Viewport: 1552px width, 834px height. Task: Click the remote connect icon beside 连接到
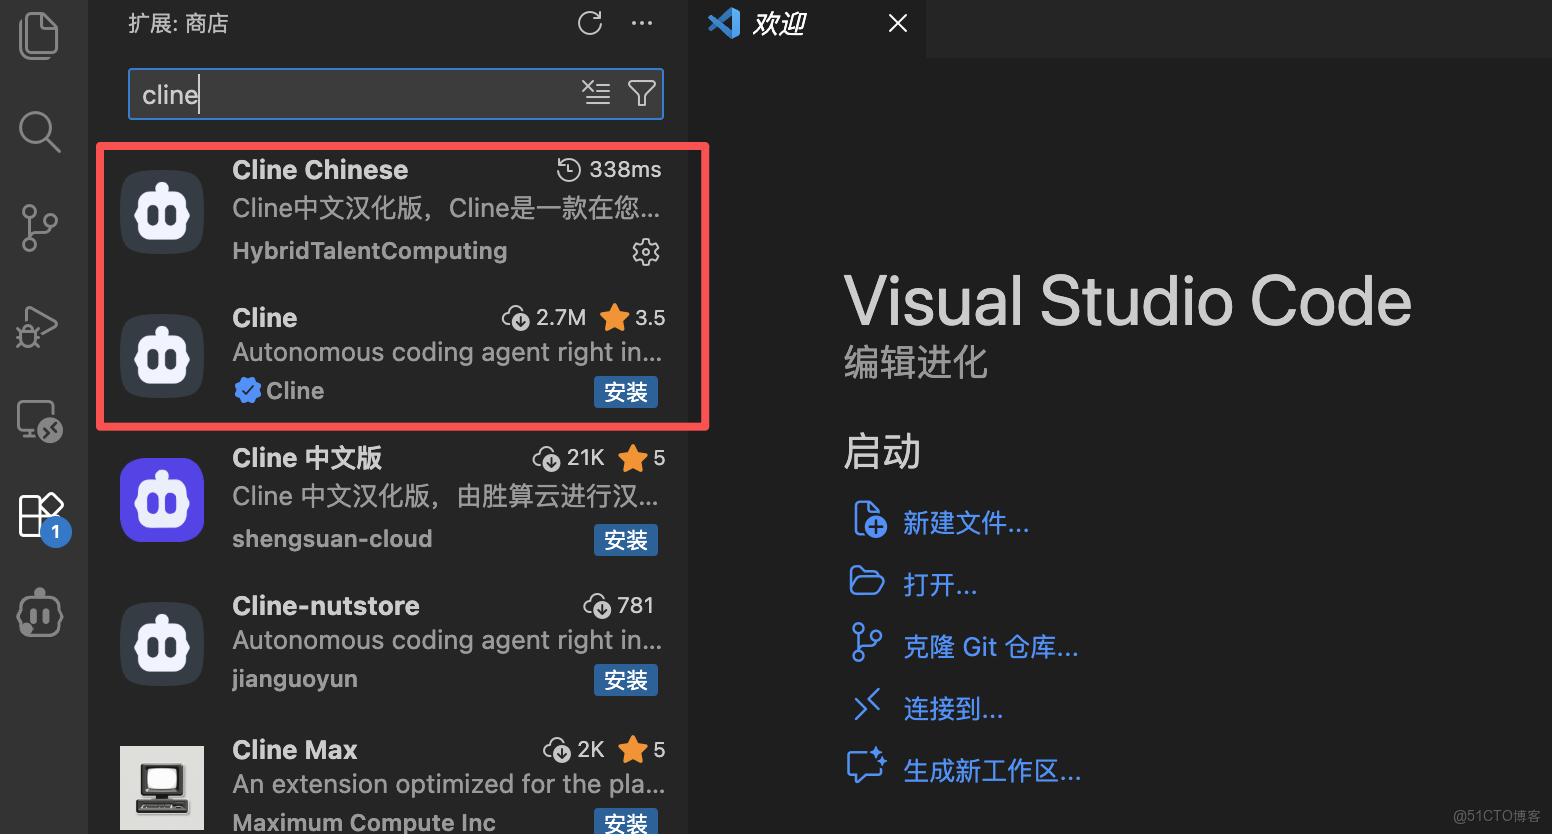click(x=867, y=705)
